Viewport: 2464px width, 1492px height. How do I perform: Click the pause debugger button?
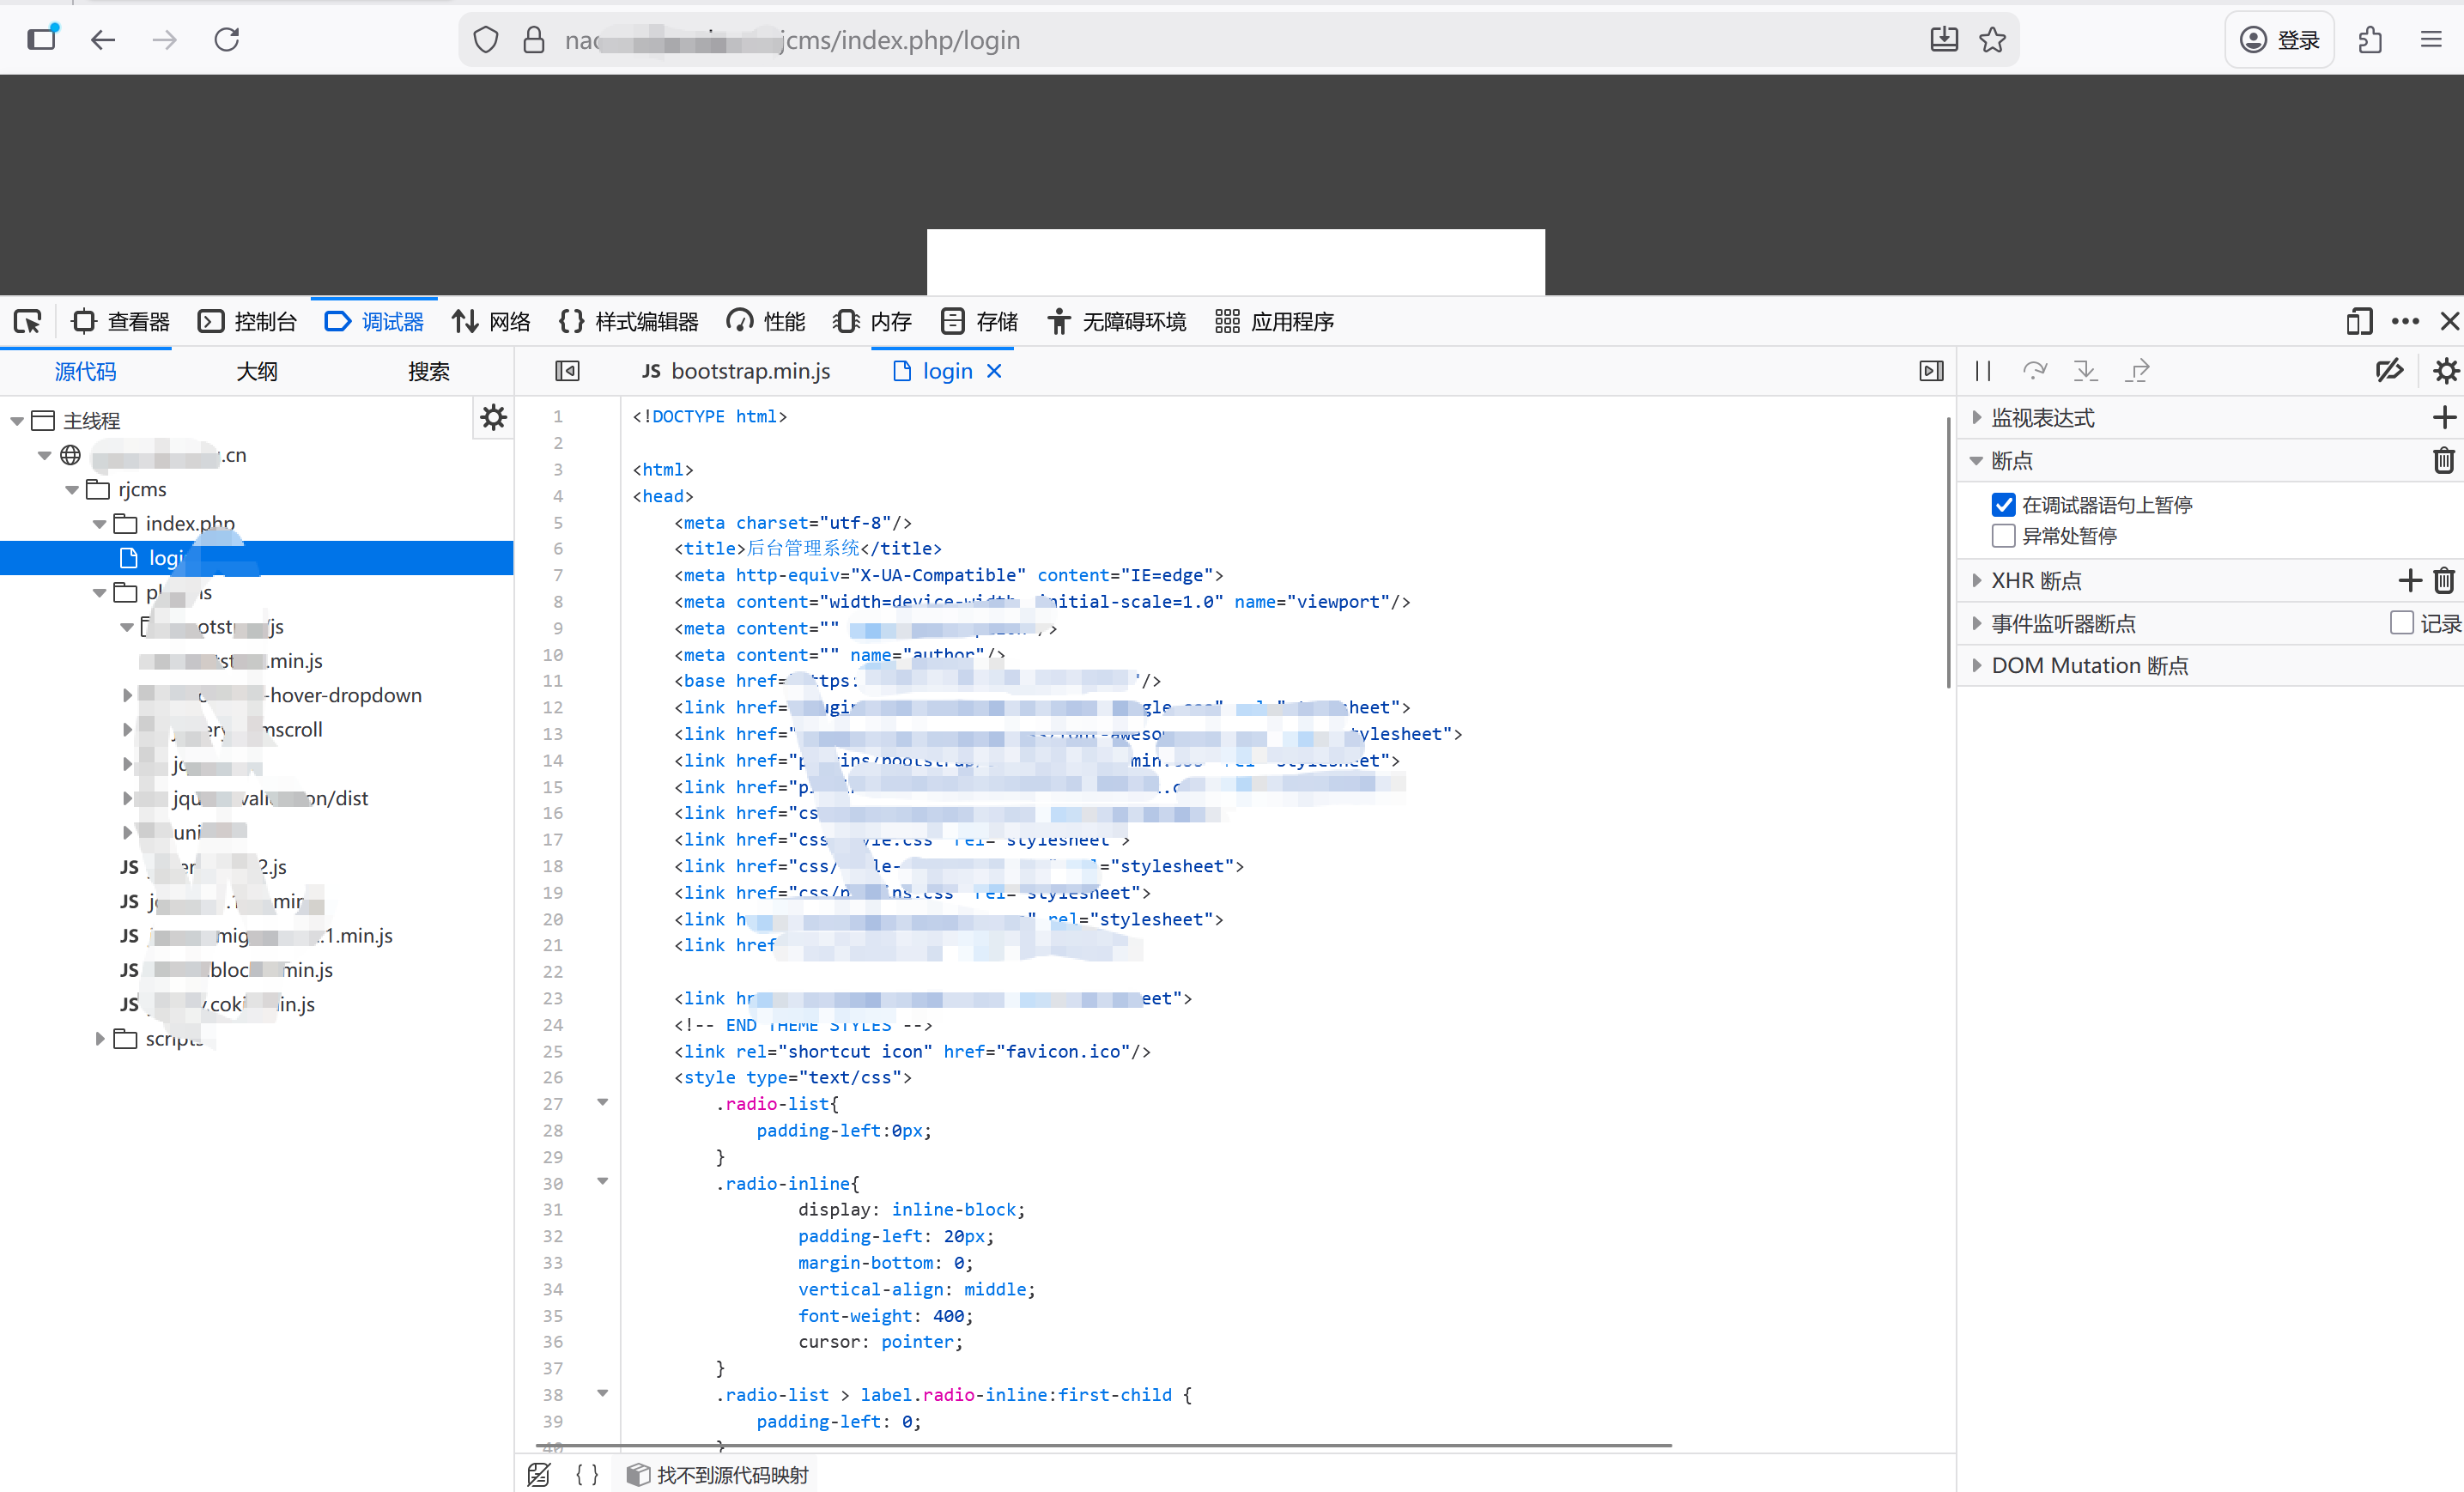1983,371
